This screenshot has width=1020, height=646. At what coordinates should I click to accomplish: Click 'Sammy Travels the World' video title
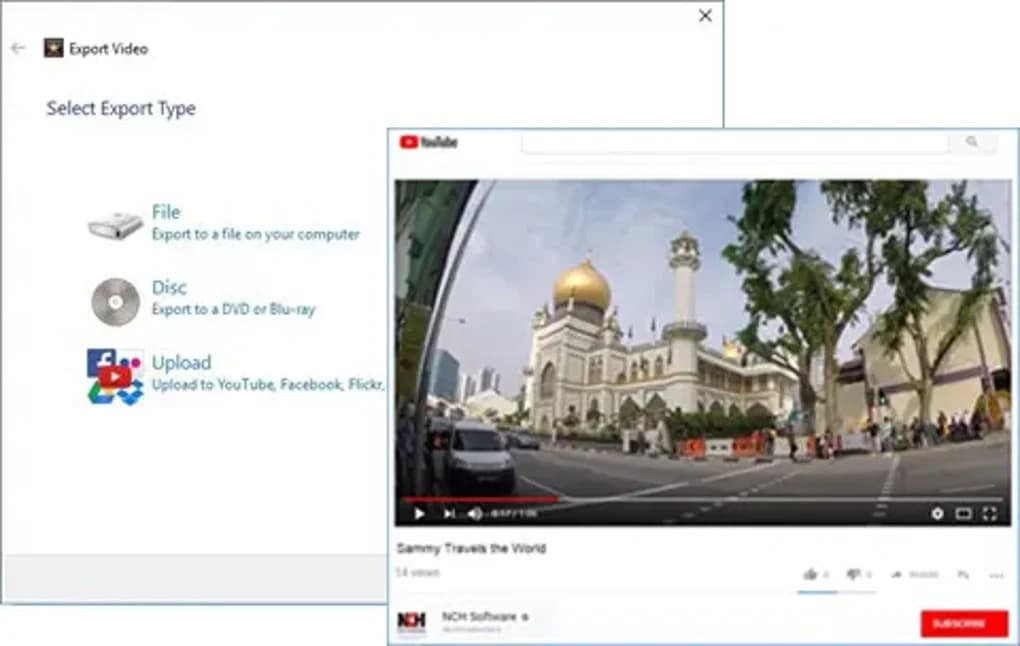(471, 548)
